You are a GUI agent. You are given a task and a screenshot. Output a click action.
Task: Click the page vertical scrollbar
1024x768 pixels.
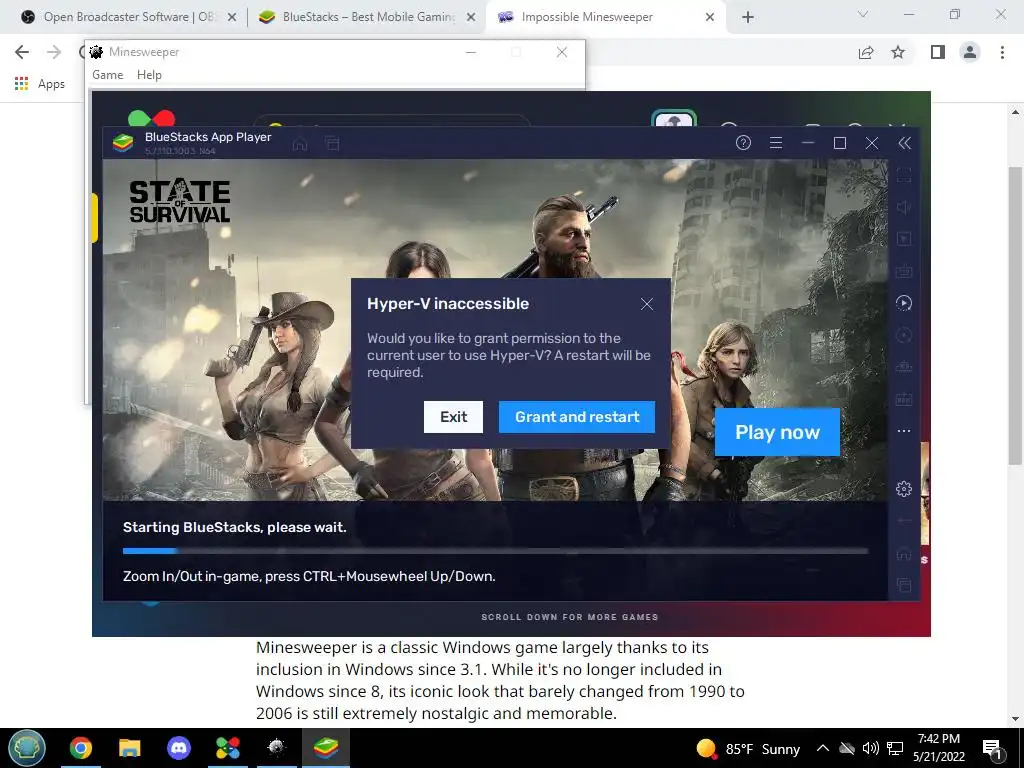[1015, 315]
